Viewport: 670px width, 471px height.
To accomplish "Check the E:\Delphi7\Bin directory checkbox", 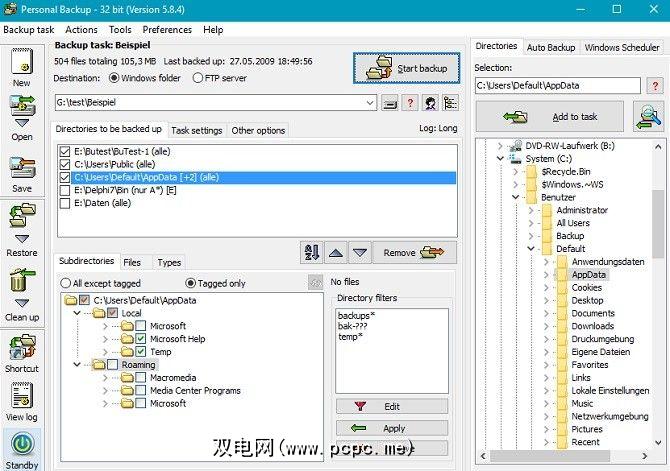I will click(65, 190).
